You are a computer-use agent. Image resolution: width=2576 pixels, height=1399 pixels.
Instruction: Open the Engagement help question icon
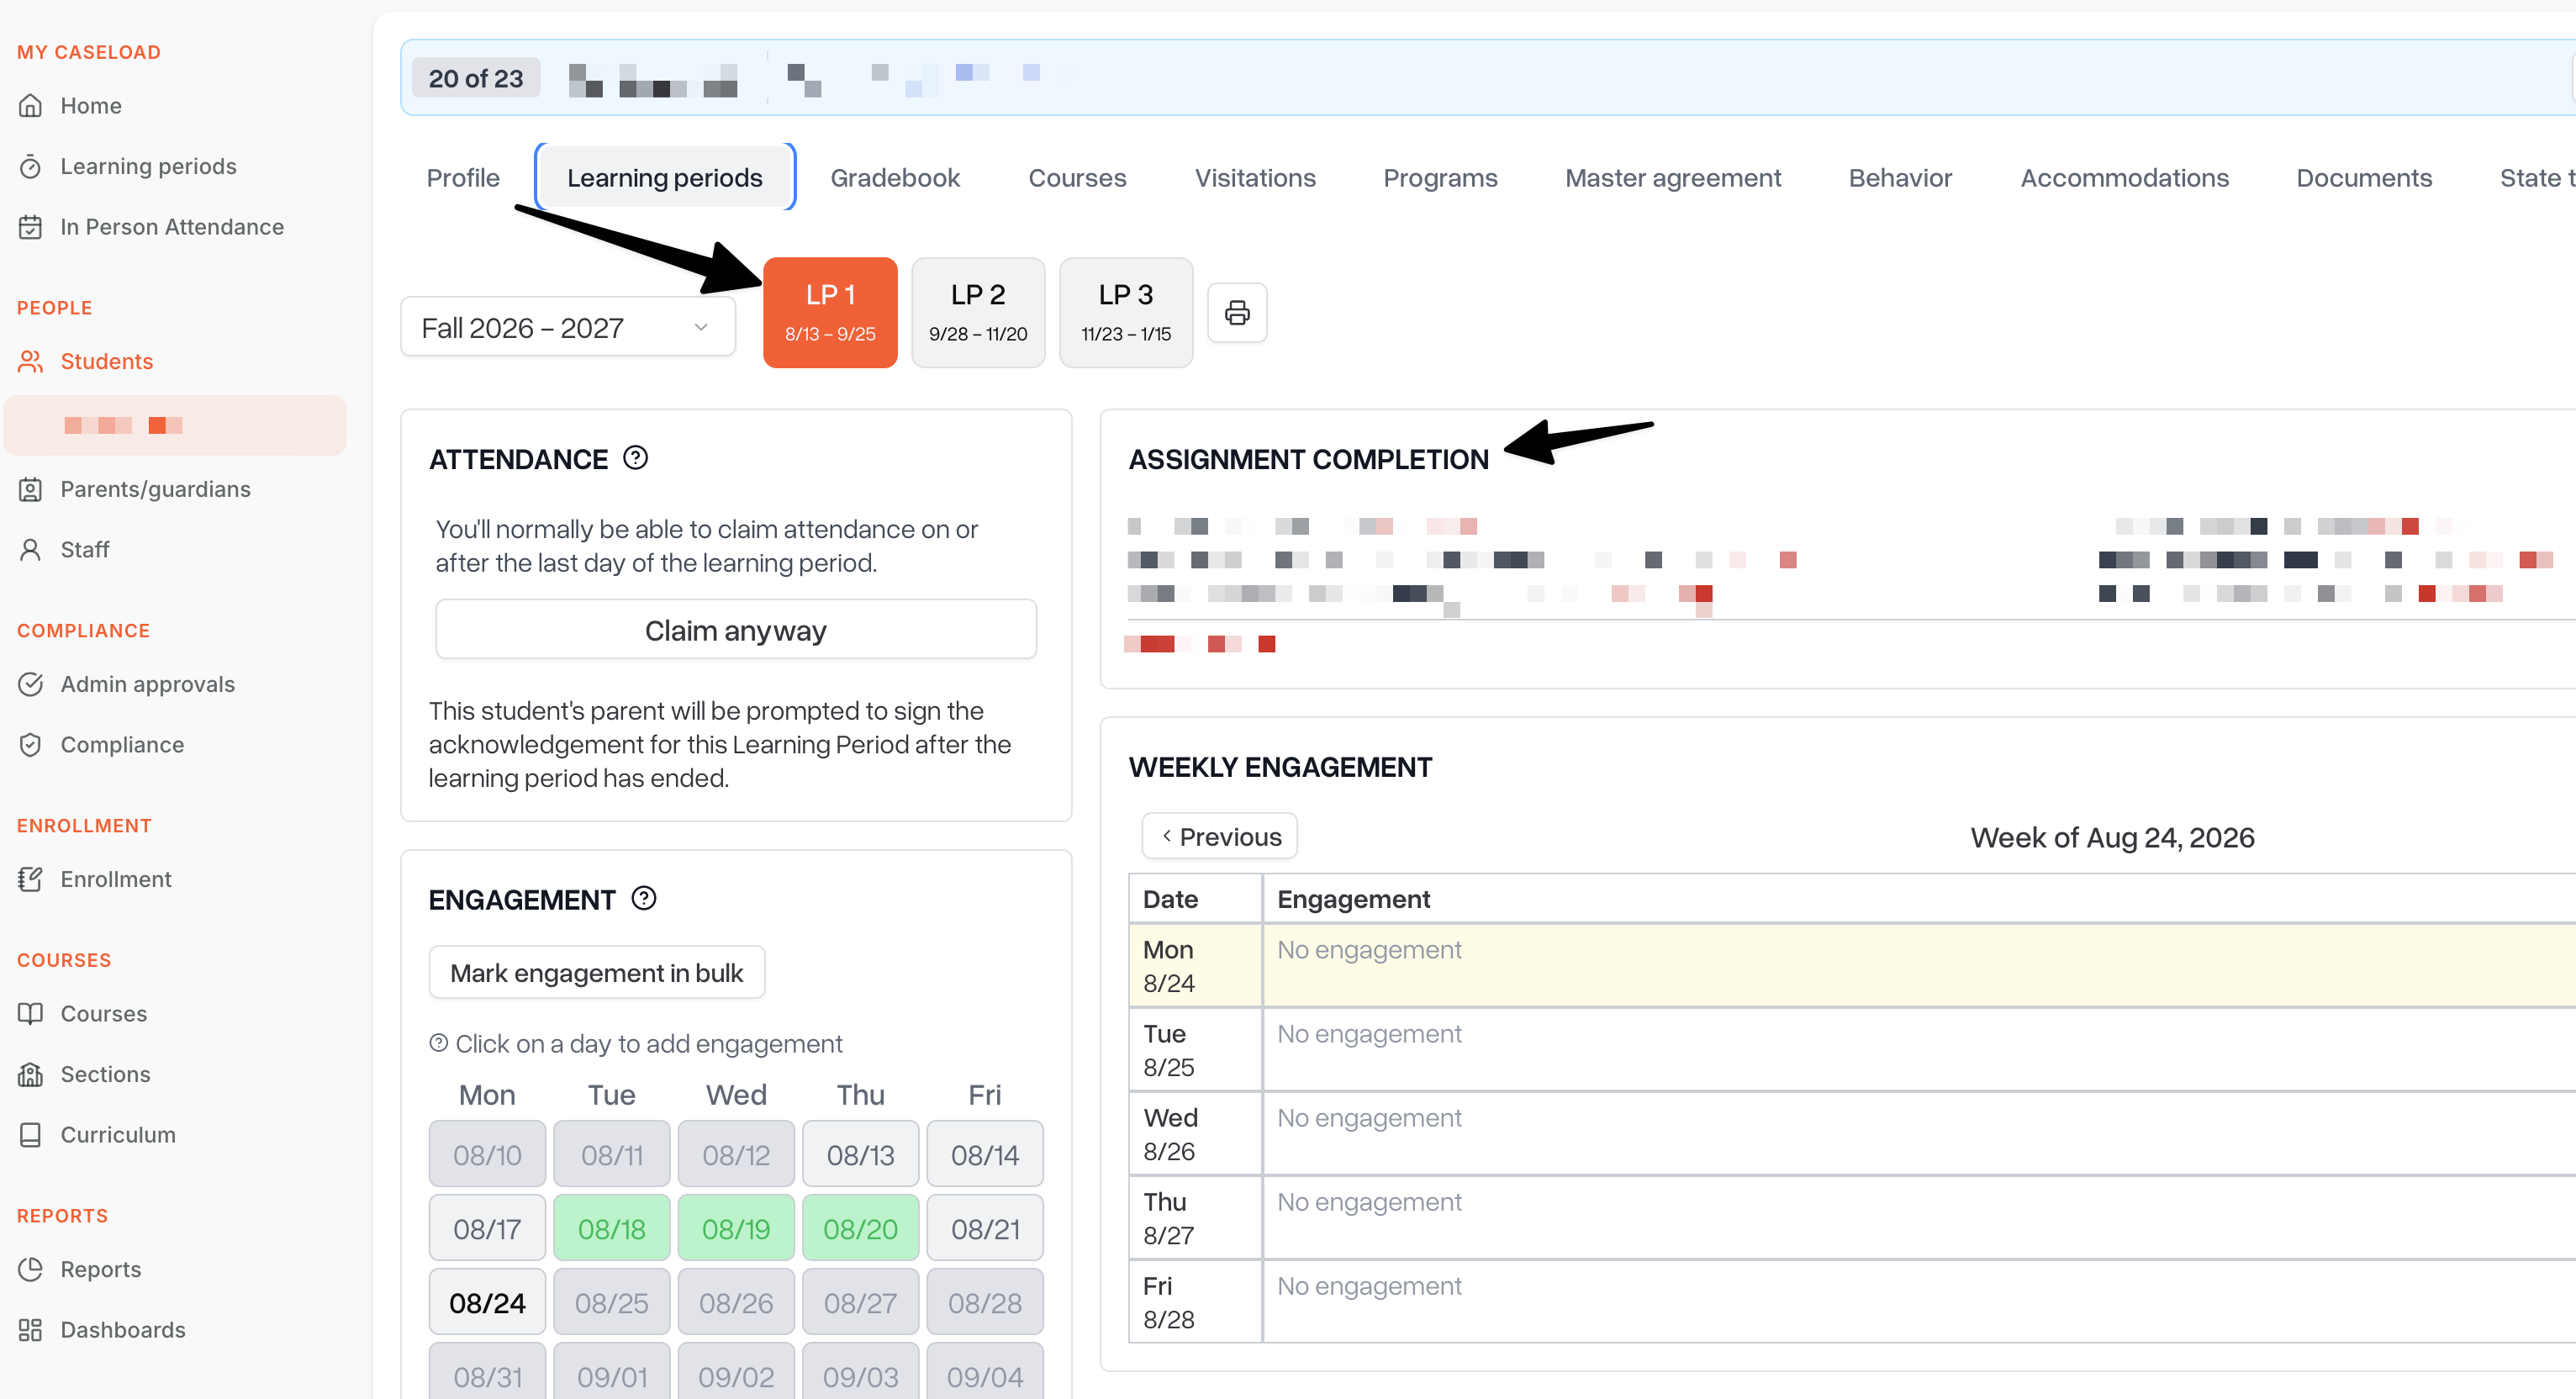[644, 898]
